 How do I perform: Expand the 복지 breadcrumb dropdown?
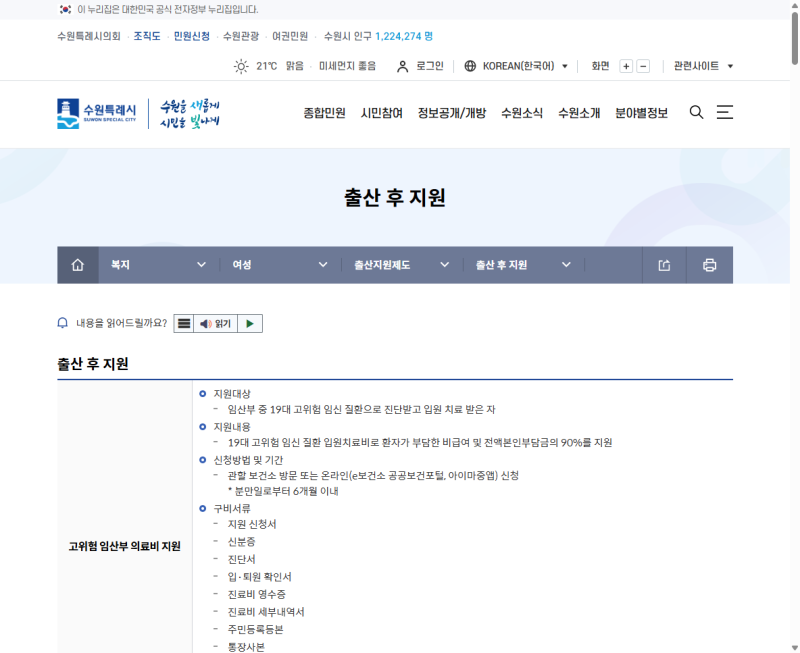pyautogui.click(x=159, y=265)
